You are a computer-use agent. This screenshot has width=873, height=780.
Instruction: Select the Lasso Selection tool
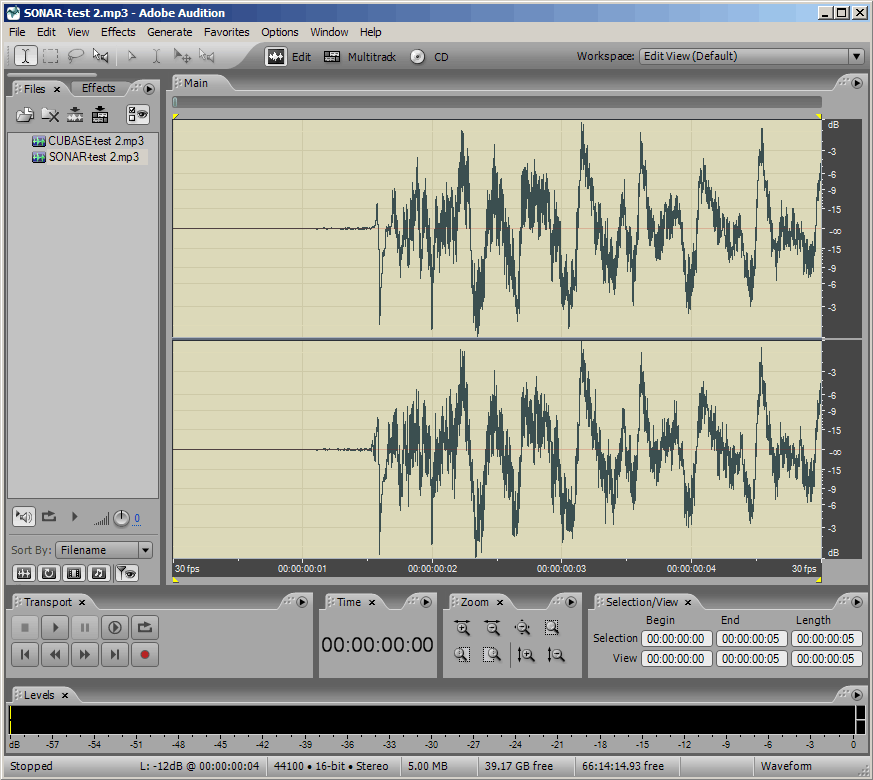(x=75, y=57)
